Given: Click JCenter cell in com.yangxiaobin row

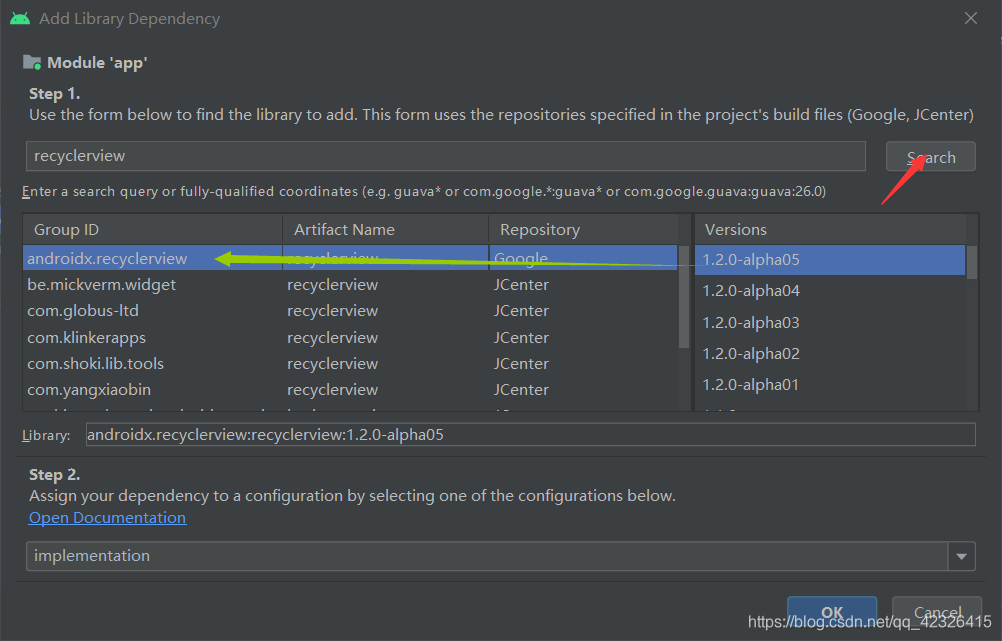Looking at the screenshot, I should [x=521, y=390].
